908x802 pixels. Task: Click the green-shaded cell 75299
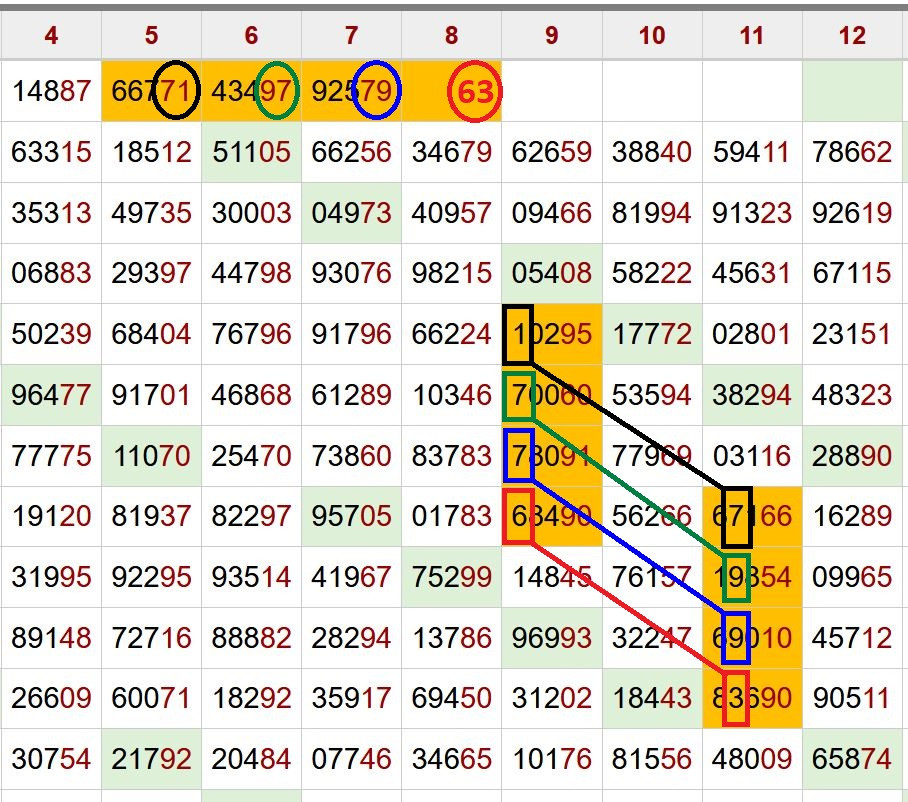click(x=452, y=577)
